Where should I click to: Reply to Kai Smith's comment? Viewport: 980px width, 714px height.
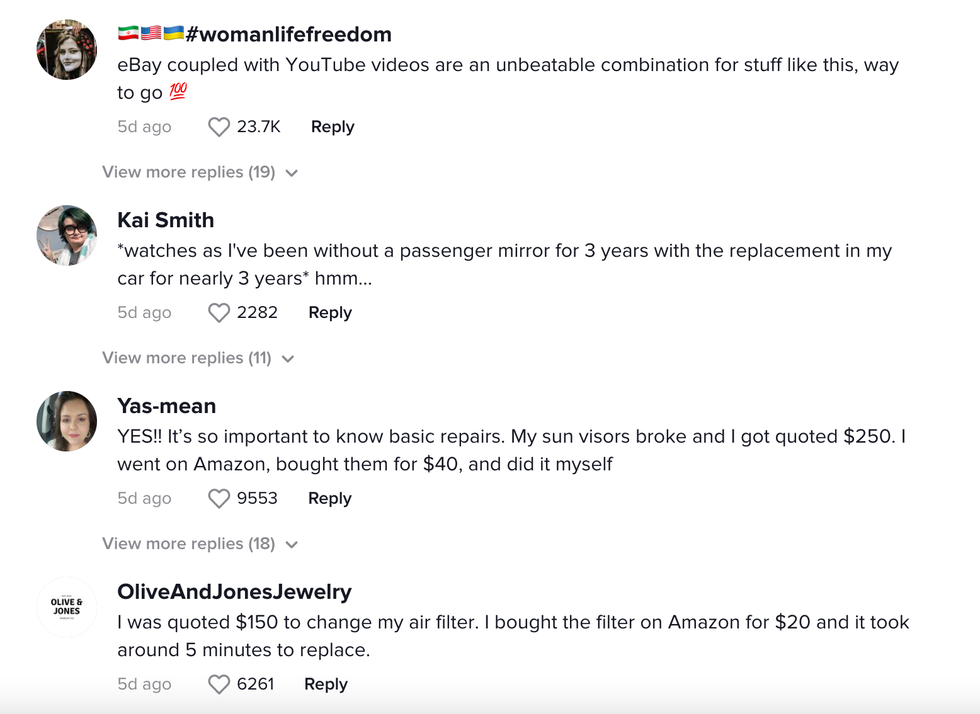tap(329, 312)
